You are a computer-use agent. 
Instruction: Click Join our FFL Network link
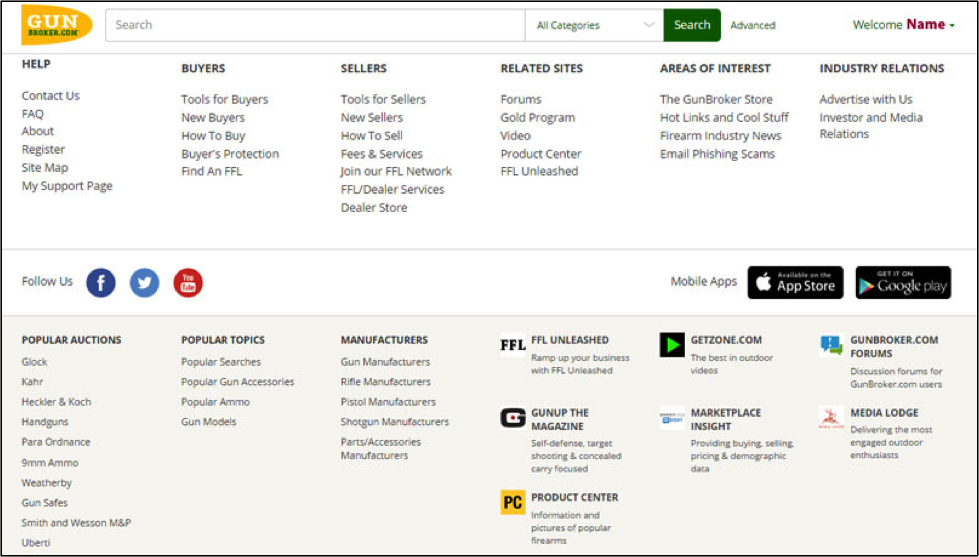pyautogui.click(x=396, y=171)
